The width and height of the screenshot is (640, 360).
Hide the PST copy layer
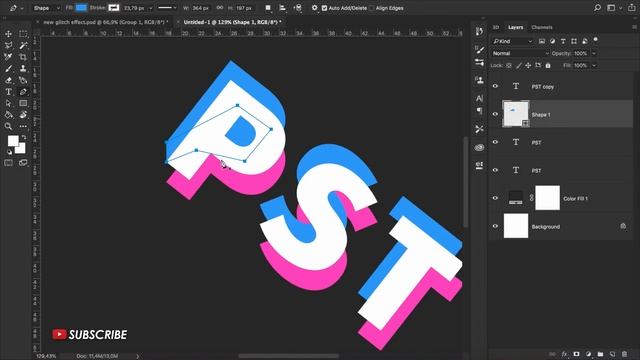[x=495, y=86]
